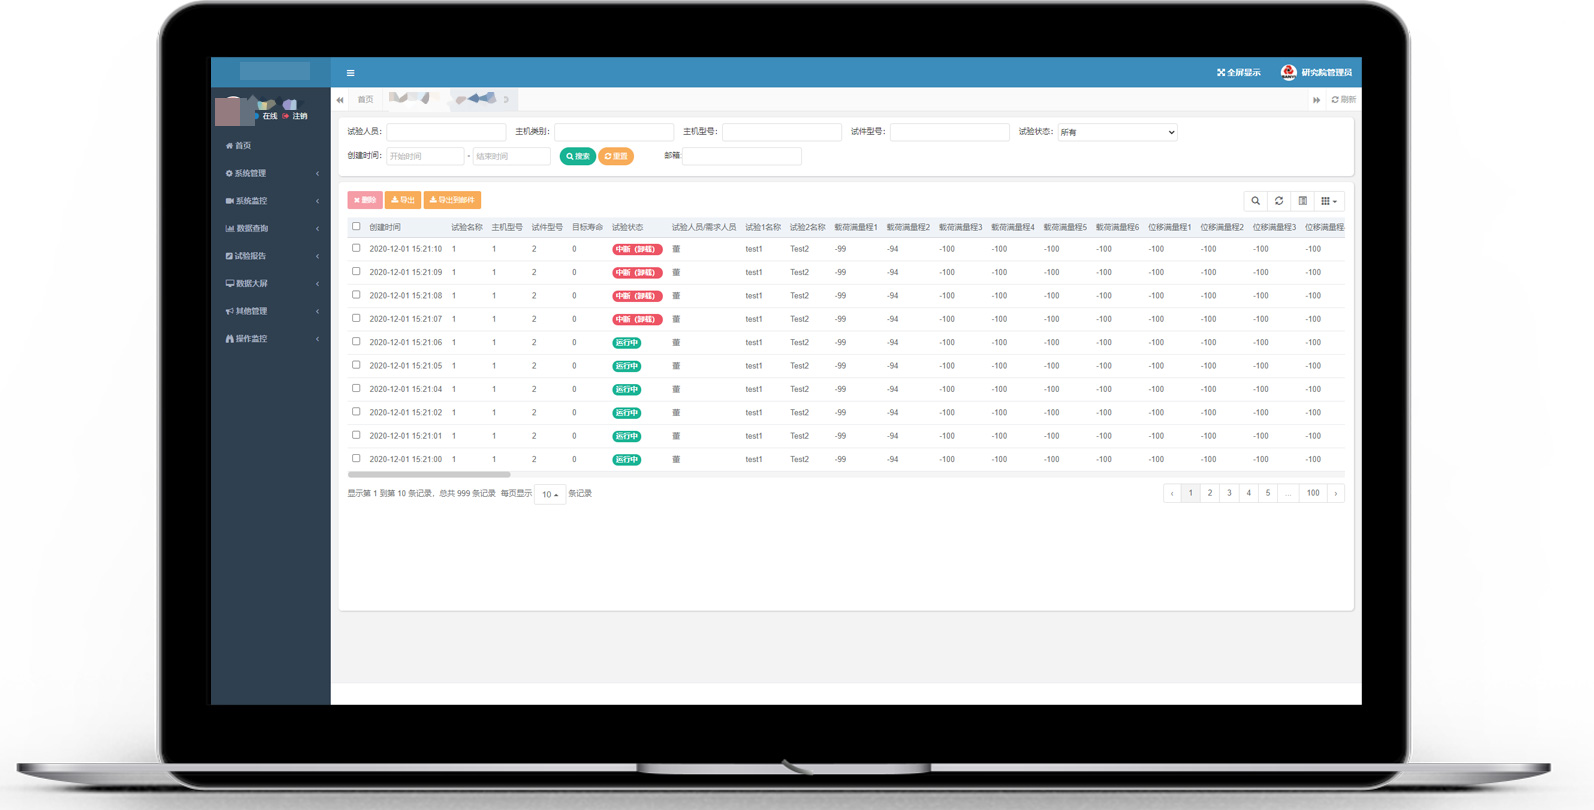Click the table search magnifier icon

pos(1255,201)
